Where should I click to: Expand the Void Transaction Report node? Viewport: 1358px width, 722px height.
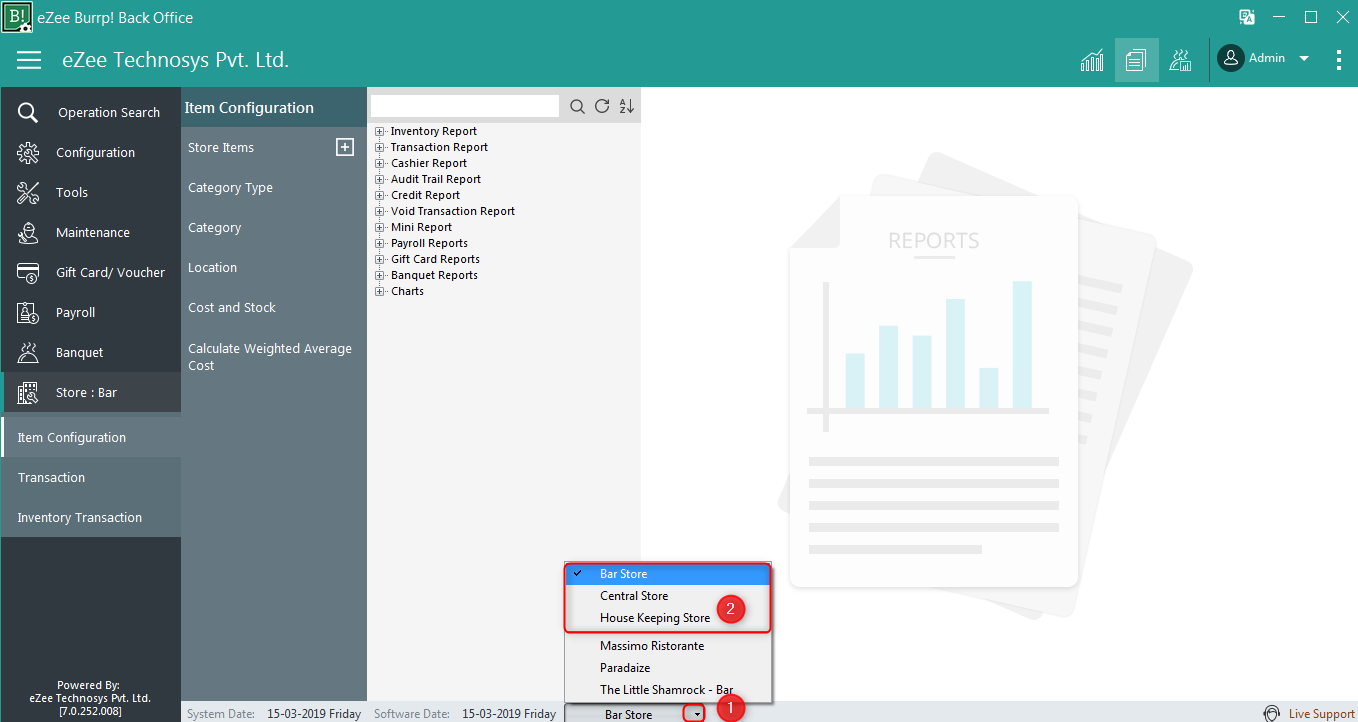pos(380,211)
